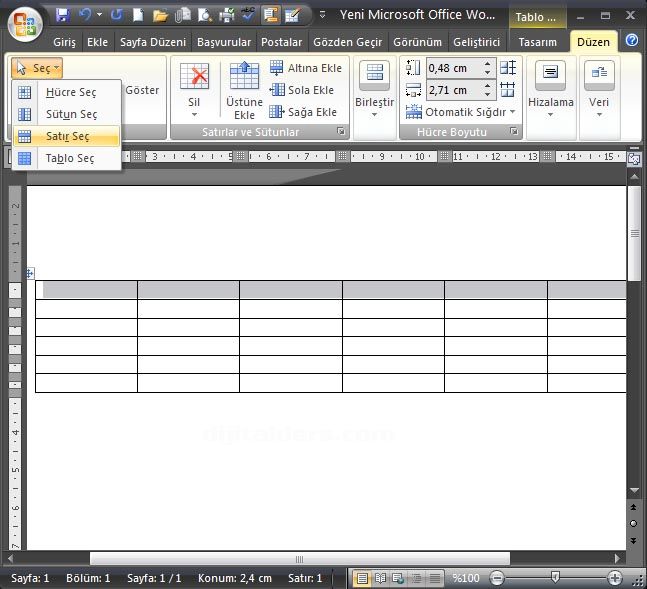Open the Gözden Geçir tab
This screenshot has width=647, height=589.
click(347, 42)
